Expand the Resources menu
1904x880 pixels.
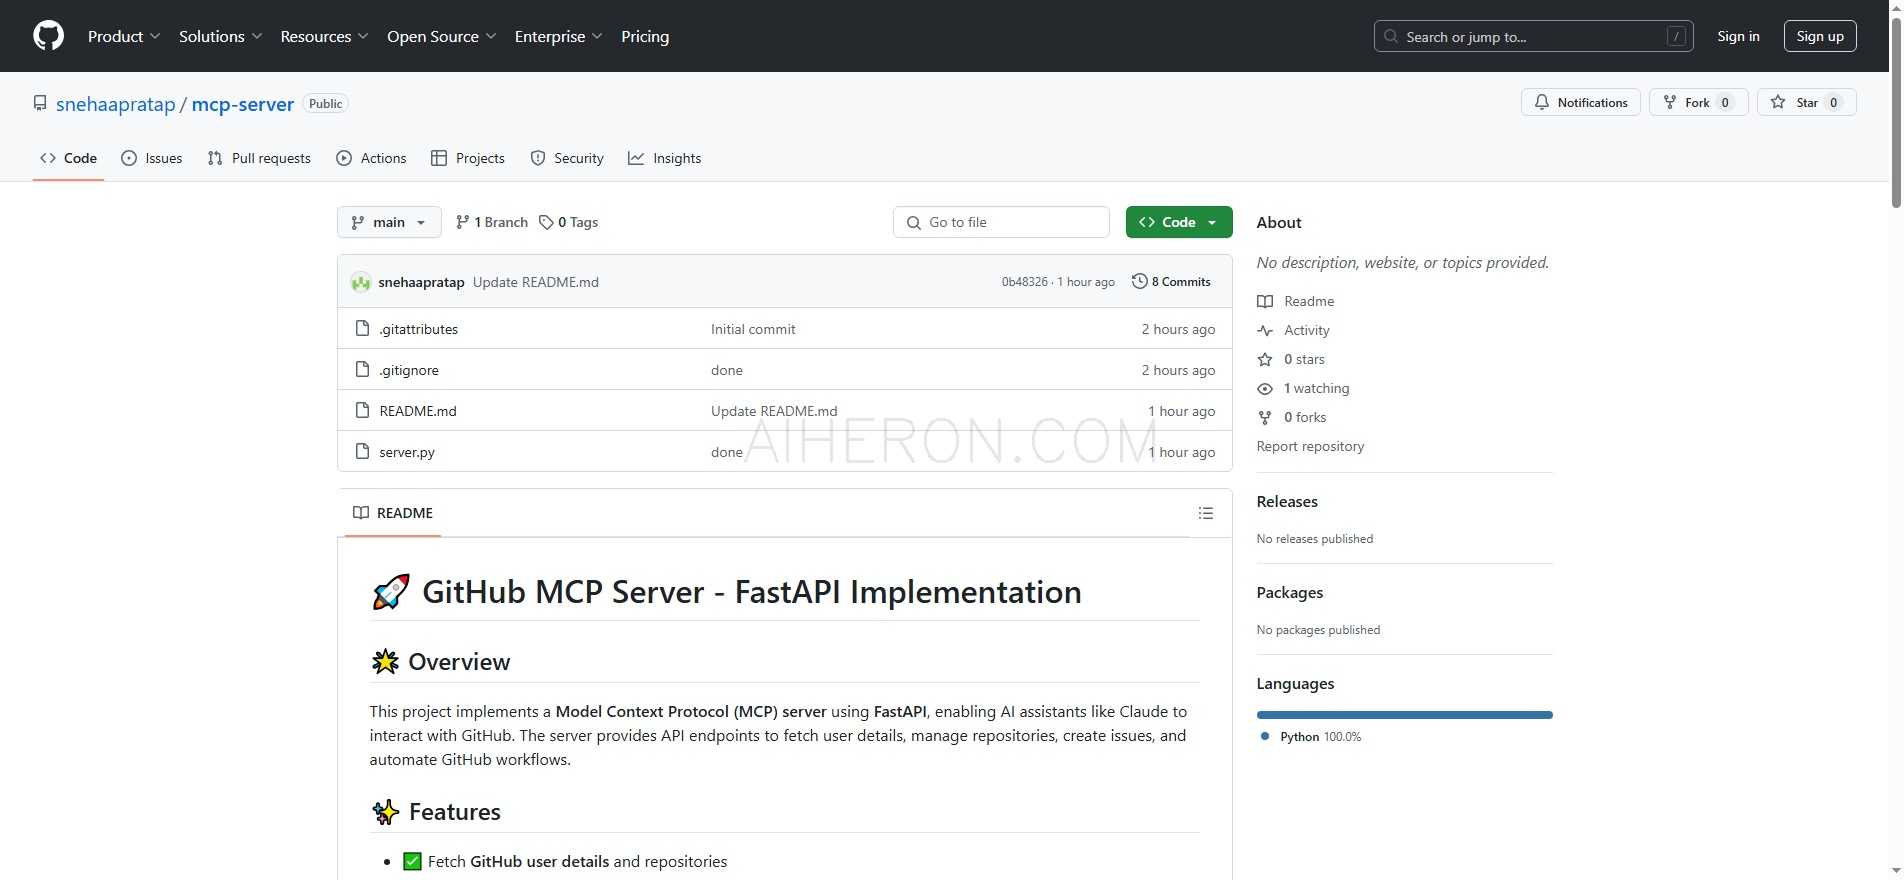[x=325, y=36]
